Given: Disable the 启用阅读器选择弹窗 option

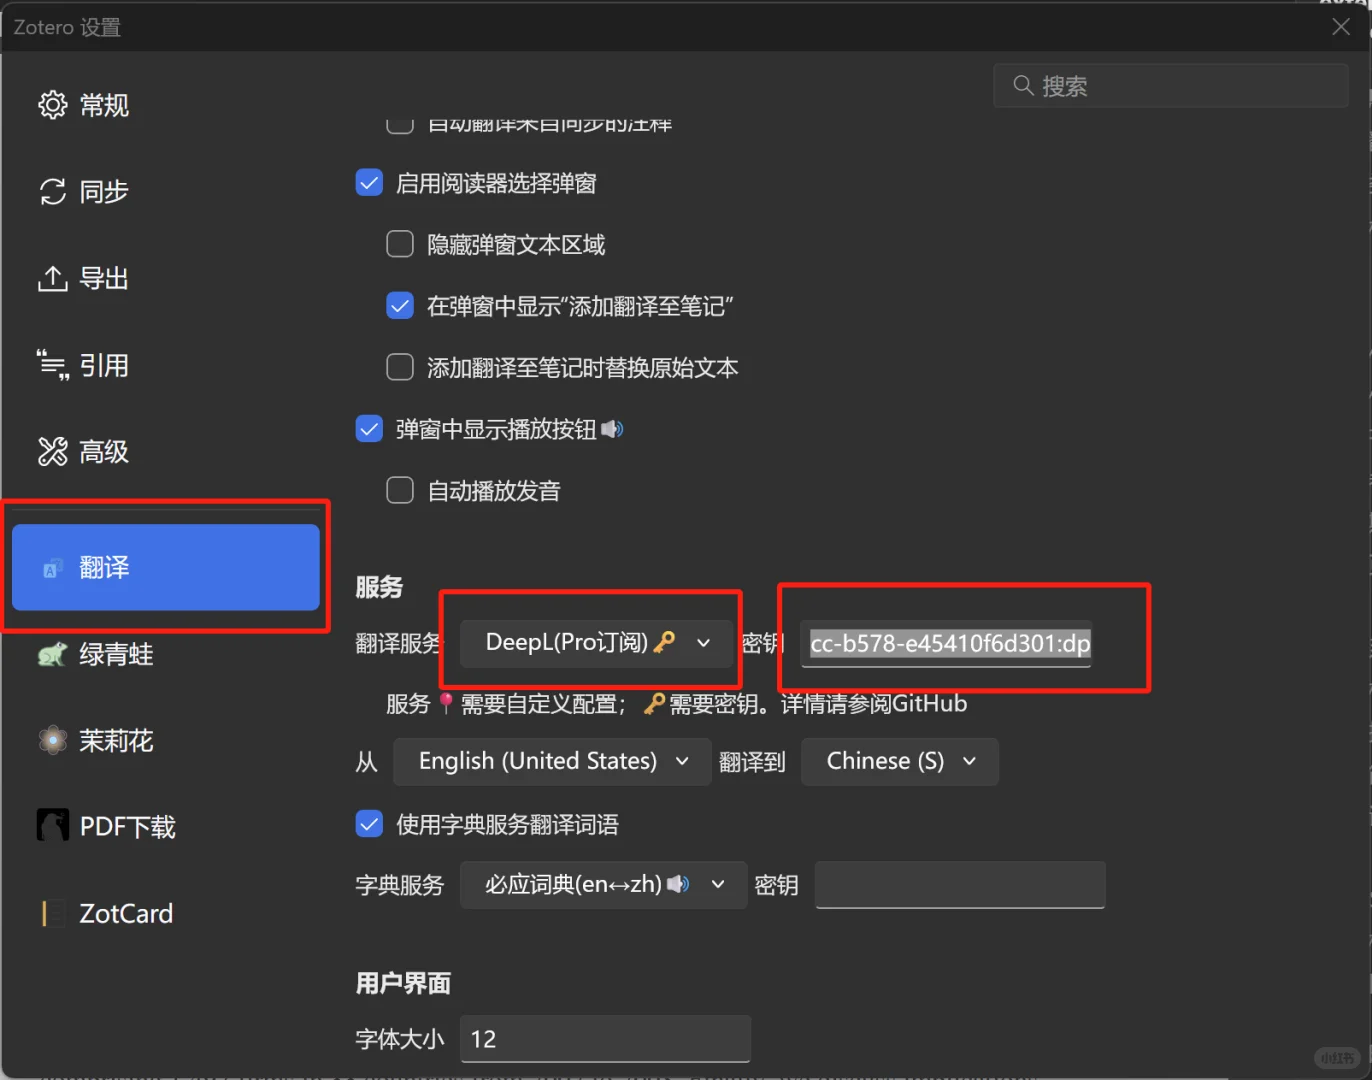Looking at the screenshot, I should pyautogui.click(x=369, y=182).
